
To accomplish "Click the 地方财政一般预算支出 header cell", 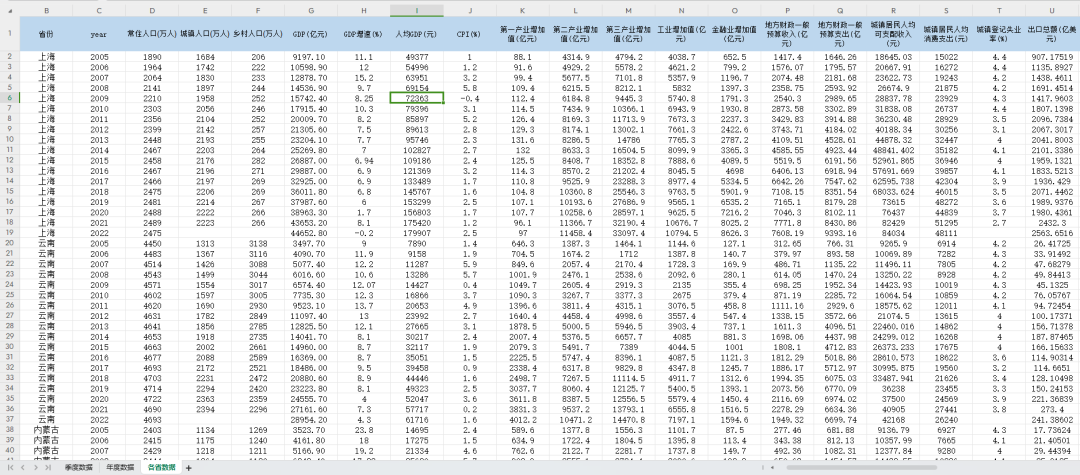I will click(x=840, y=34).
